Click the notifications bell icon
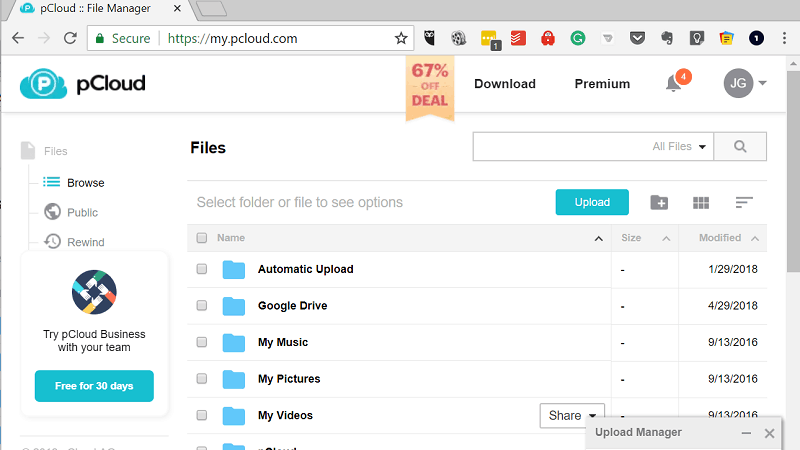This screenshot has height=450, width=800. pos(674,84)
